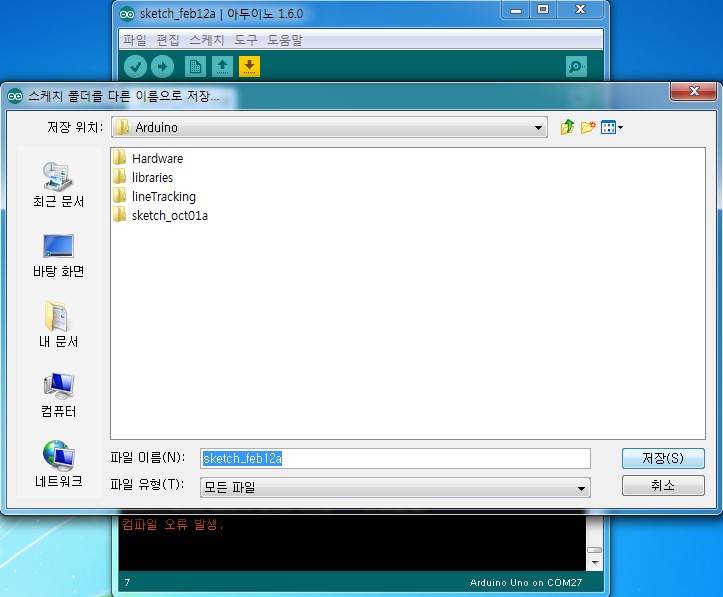Select the lineTracking folder
The image size is (723, 597).
coord(154,196)
